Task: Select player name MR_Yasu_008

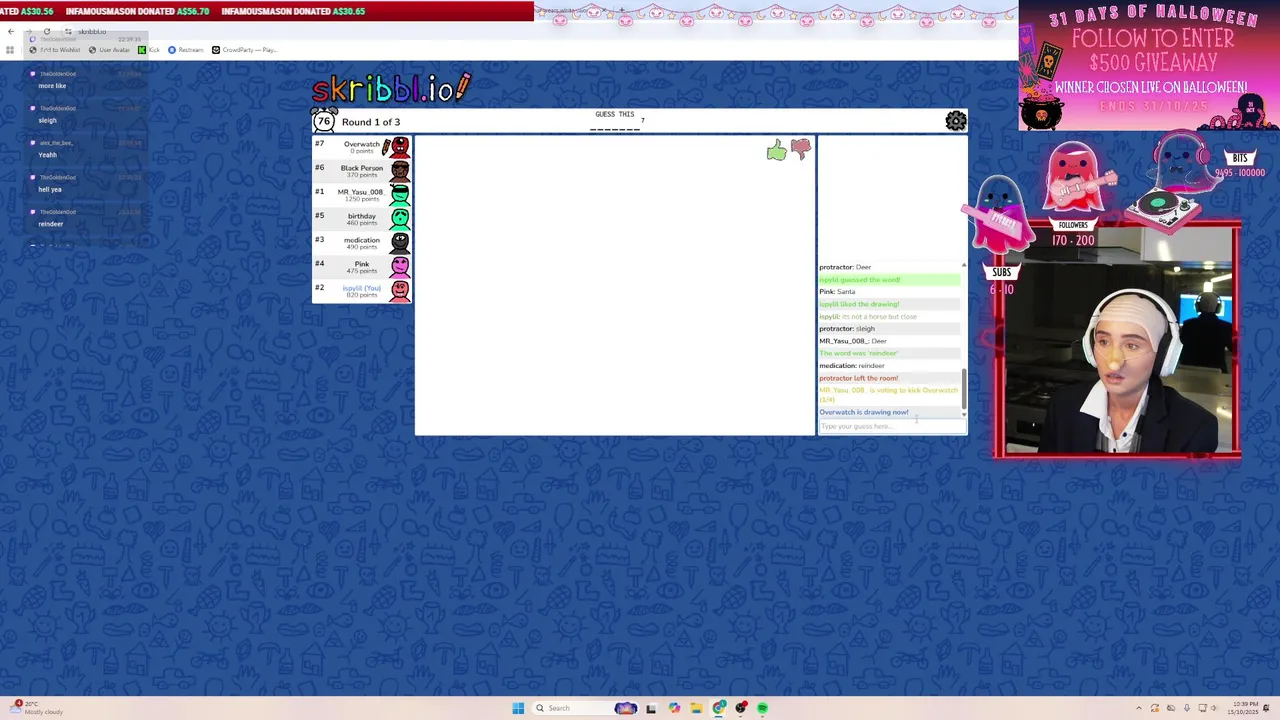Action: pos(360,192)
